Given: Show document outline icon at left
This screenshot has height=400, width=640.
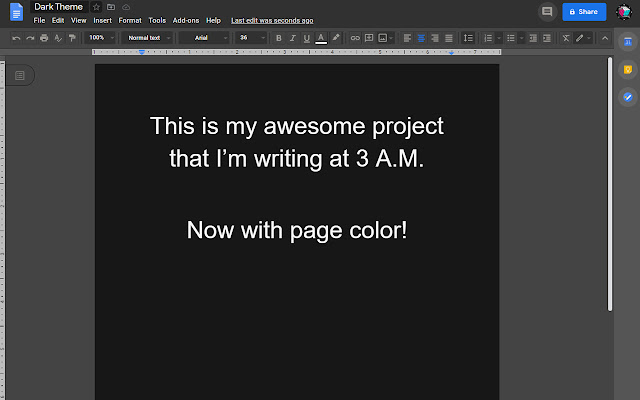Looking at the screenshot, I should [20, 75].
